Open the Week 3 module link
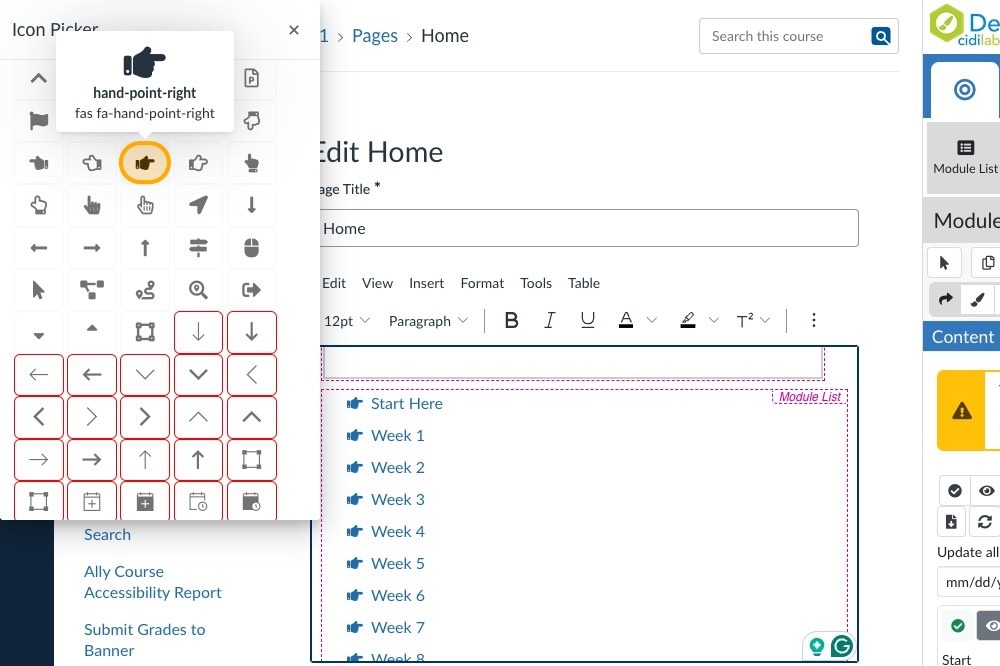 [397, 499]
